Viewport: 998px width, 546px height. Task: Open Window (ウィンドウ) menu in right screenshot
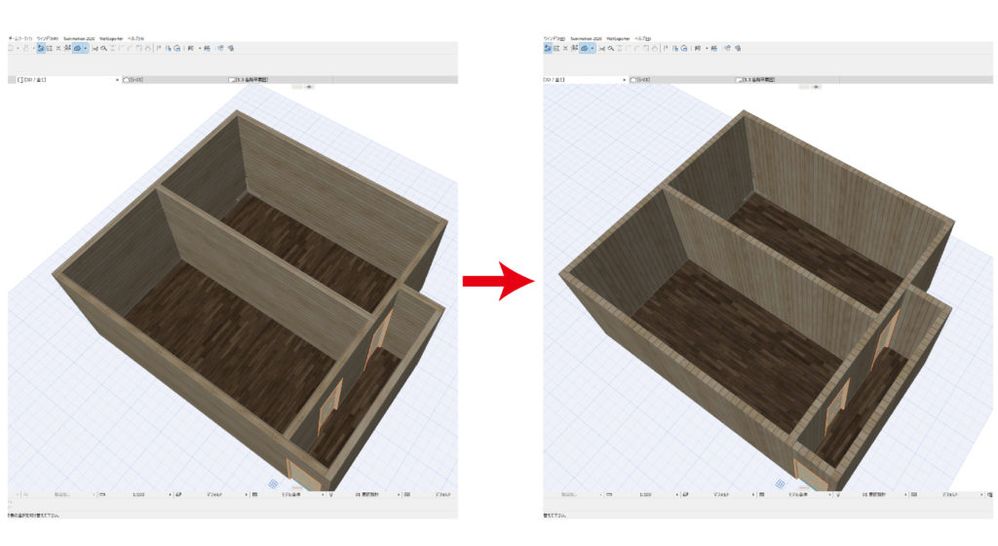[x=555, y=39]
